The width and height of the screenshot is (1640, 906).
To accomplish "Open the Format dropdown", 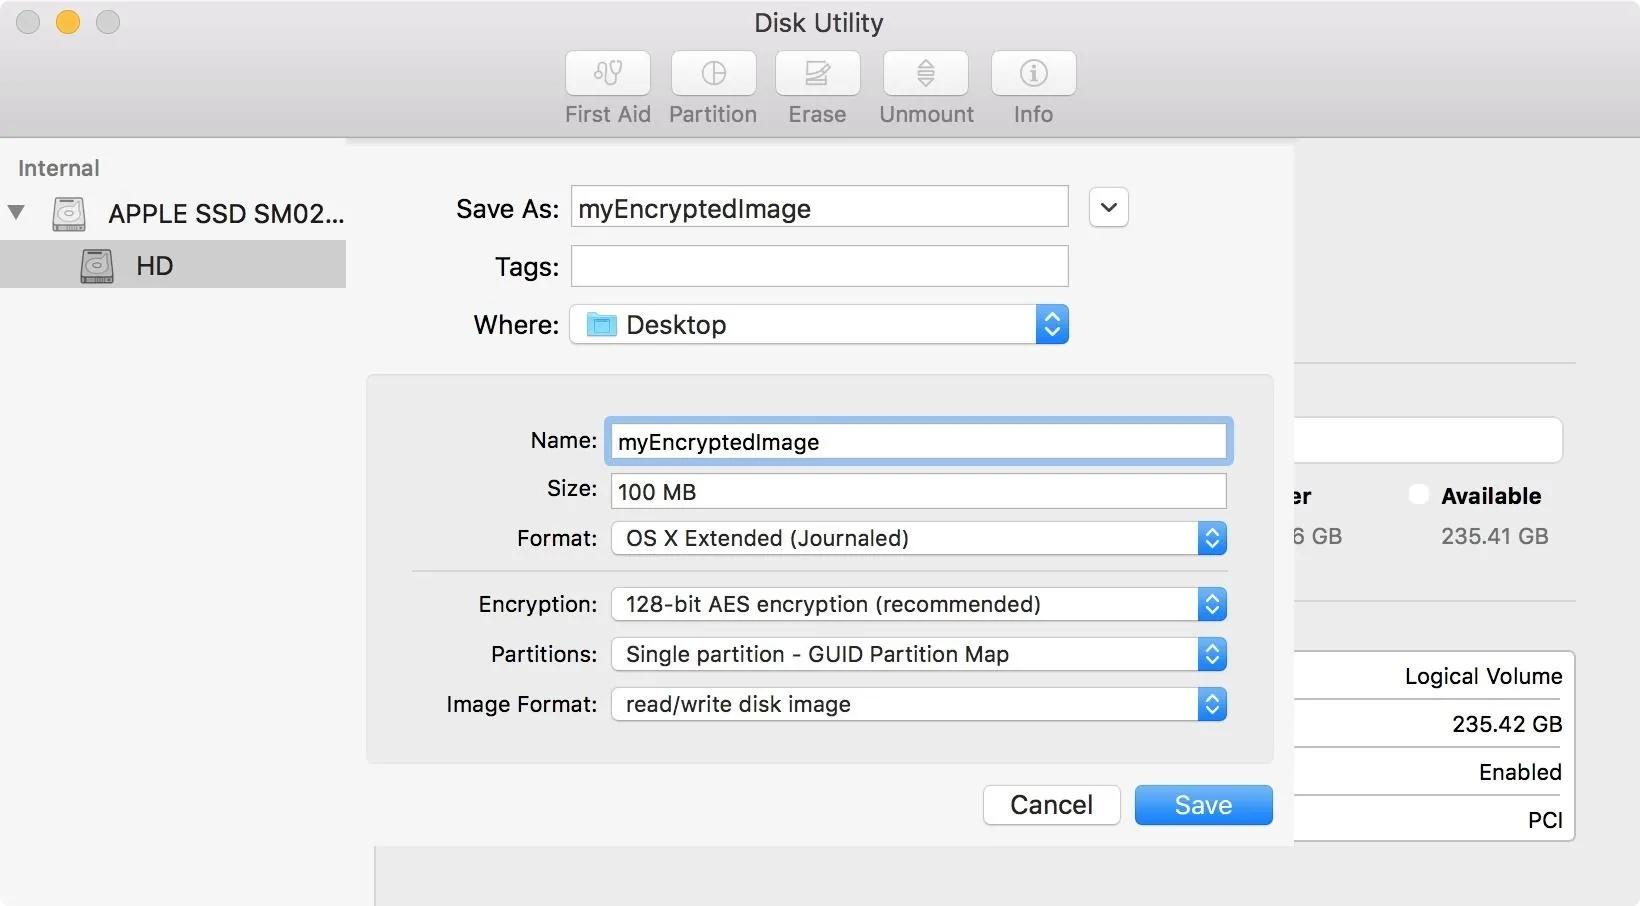I will click(919, 538).
